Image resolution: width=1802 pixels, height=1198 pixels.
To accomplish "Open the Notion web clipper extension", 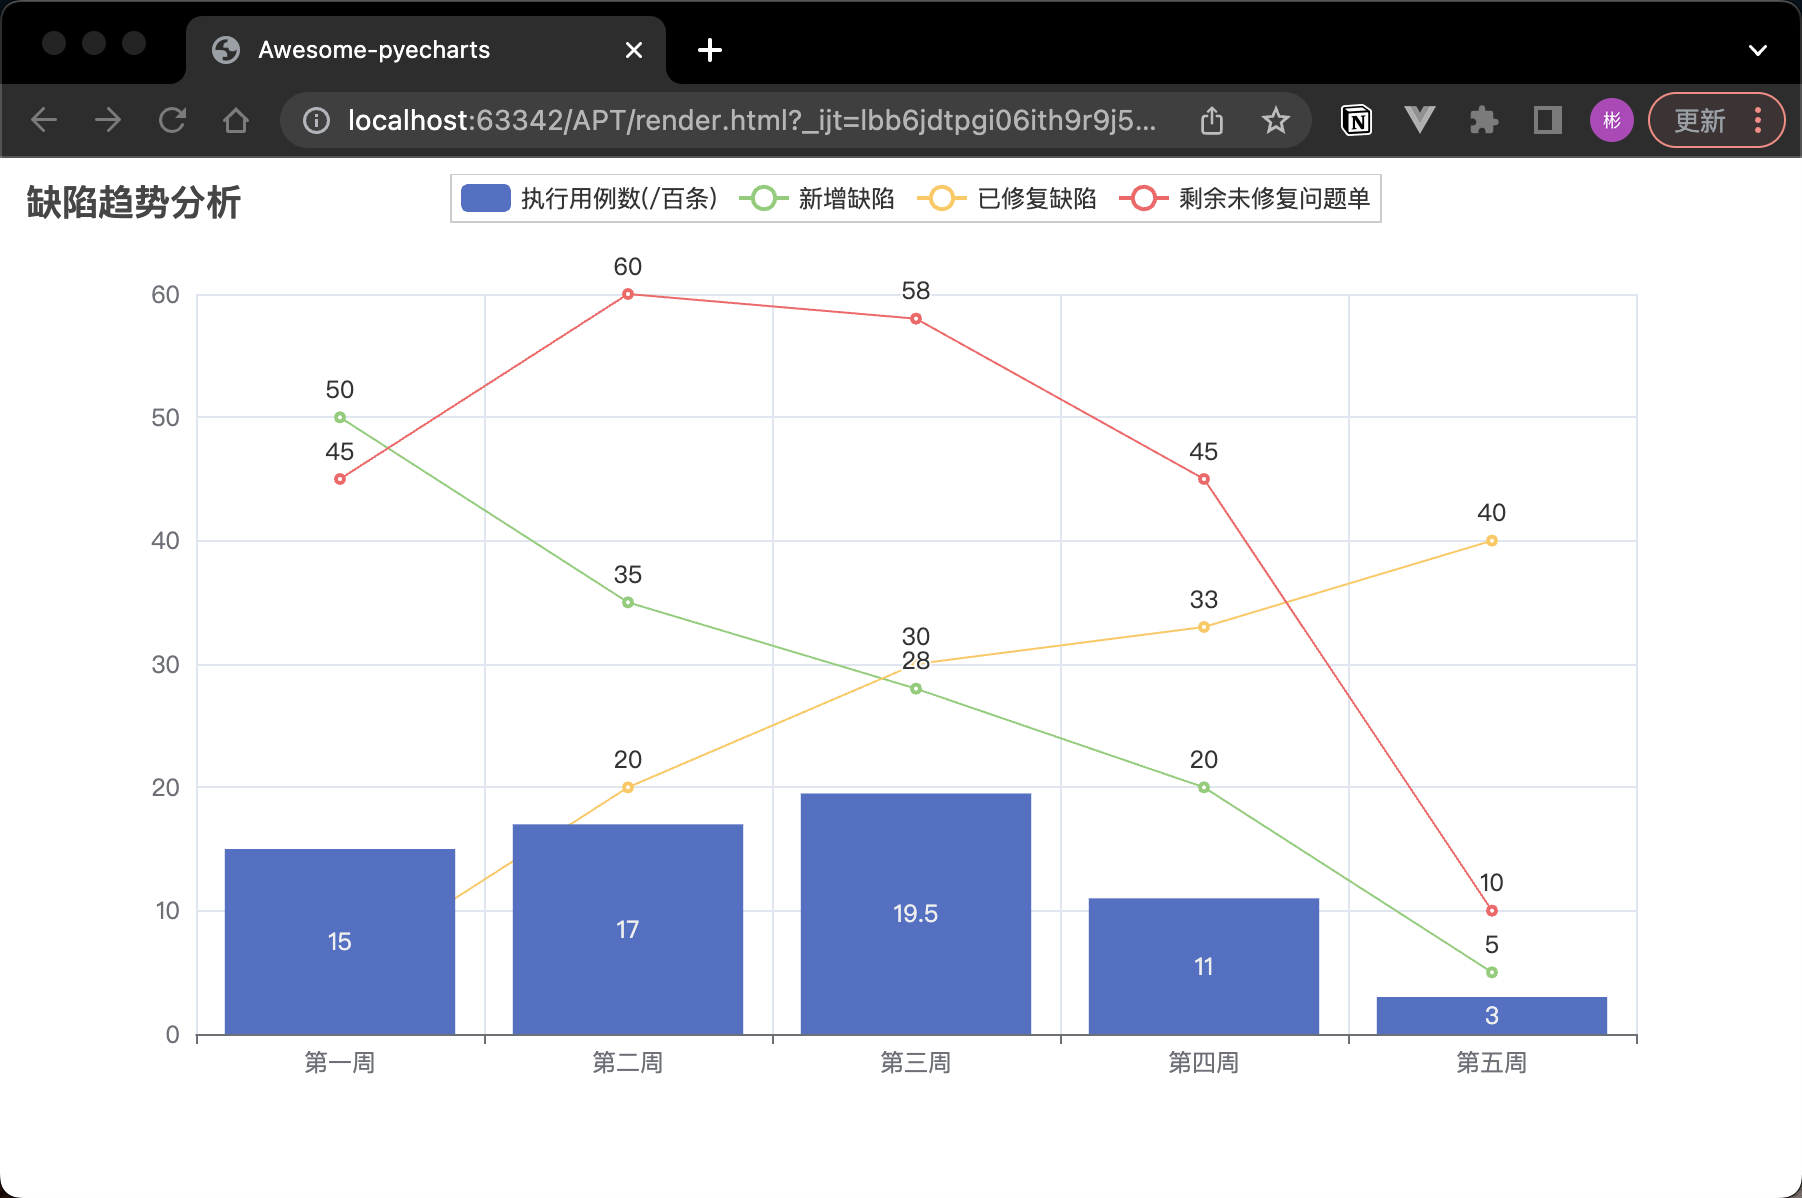I will pos(1356,121).
